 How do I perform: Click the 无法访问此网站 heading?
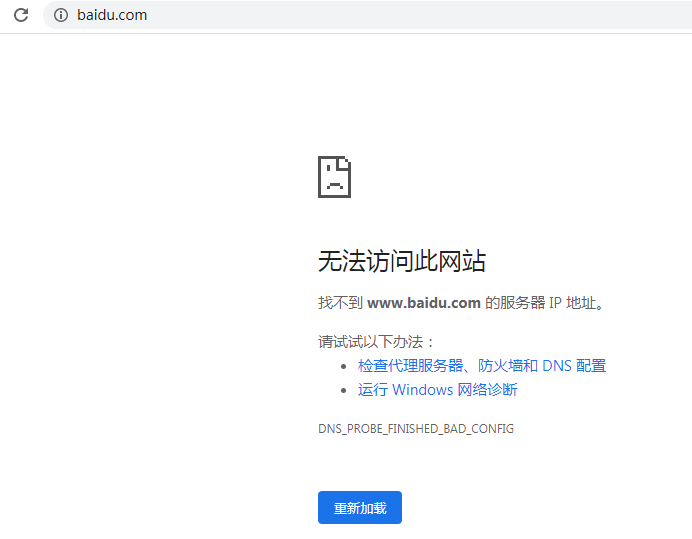pyautogui.click(x=402, y=261)
